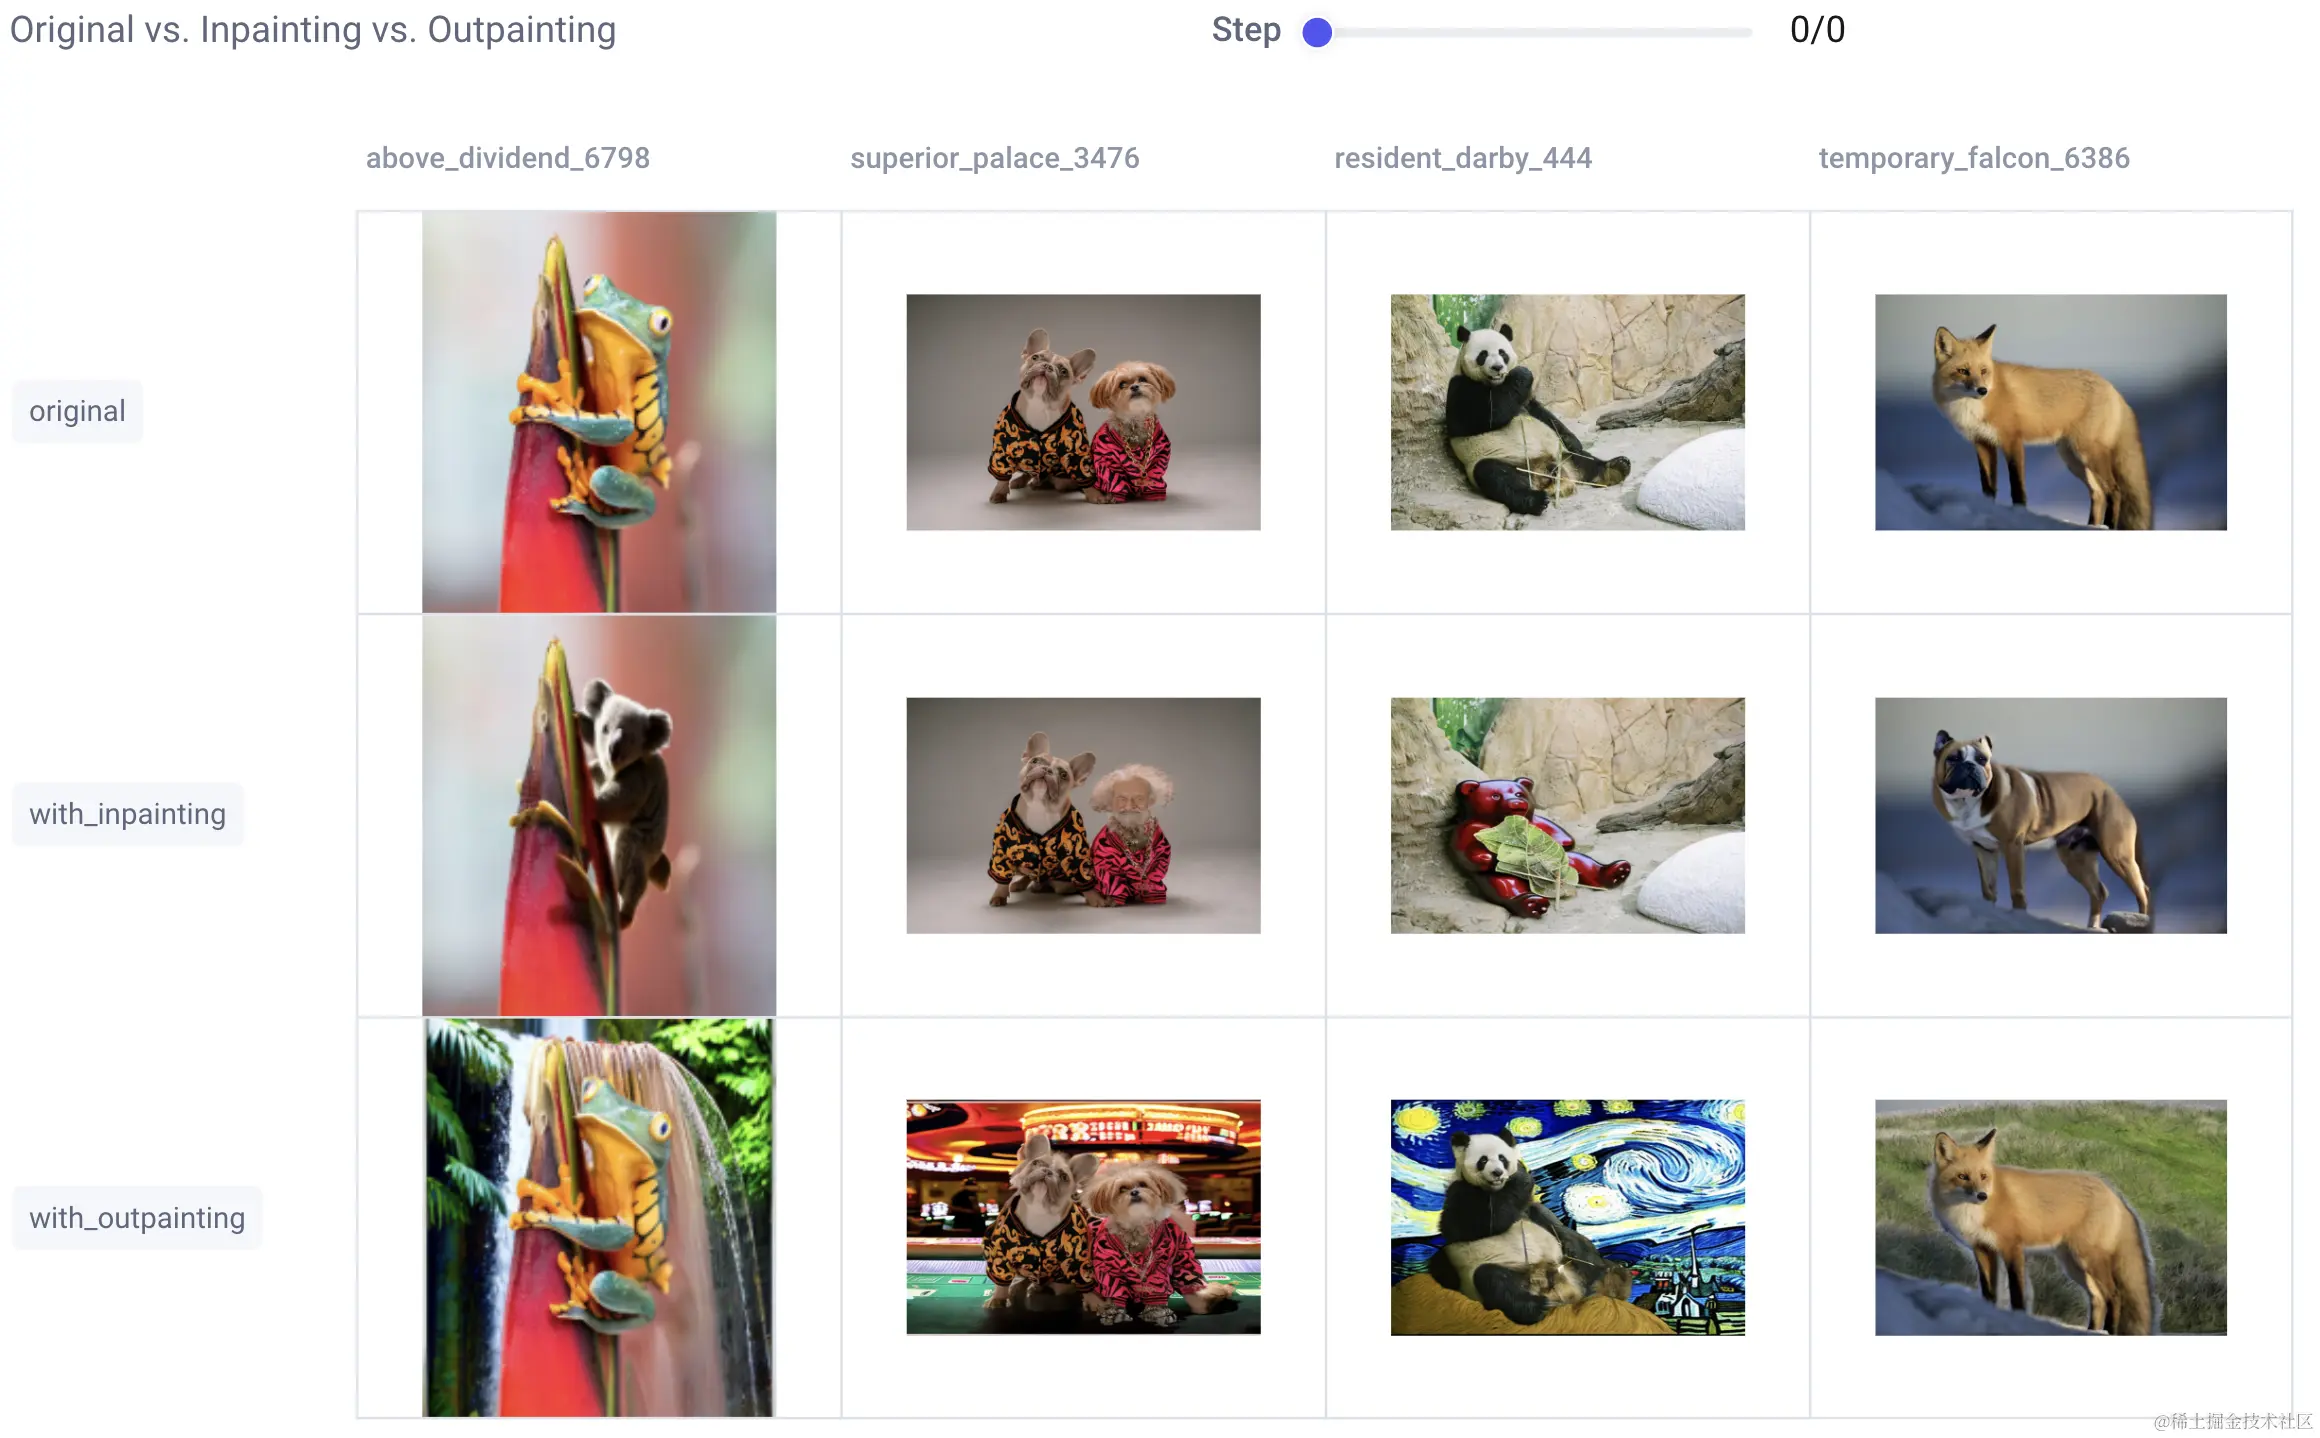The image size is (2320, 1438).
Task: Select the original row label
Action: click(x=77, y=411)
